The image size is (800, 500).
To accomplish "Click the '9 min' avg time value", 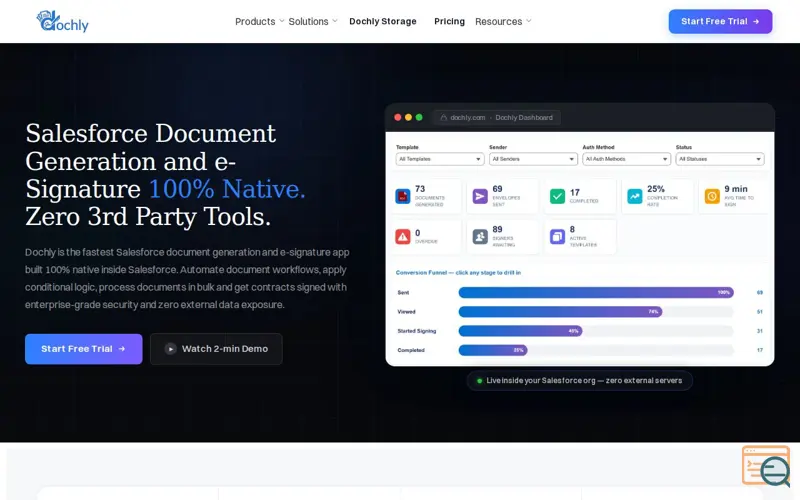I will [736, 189].
